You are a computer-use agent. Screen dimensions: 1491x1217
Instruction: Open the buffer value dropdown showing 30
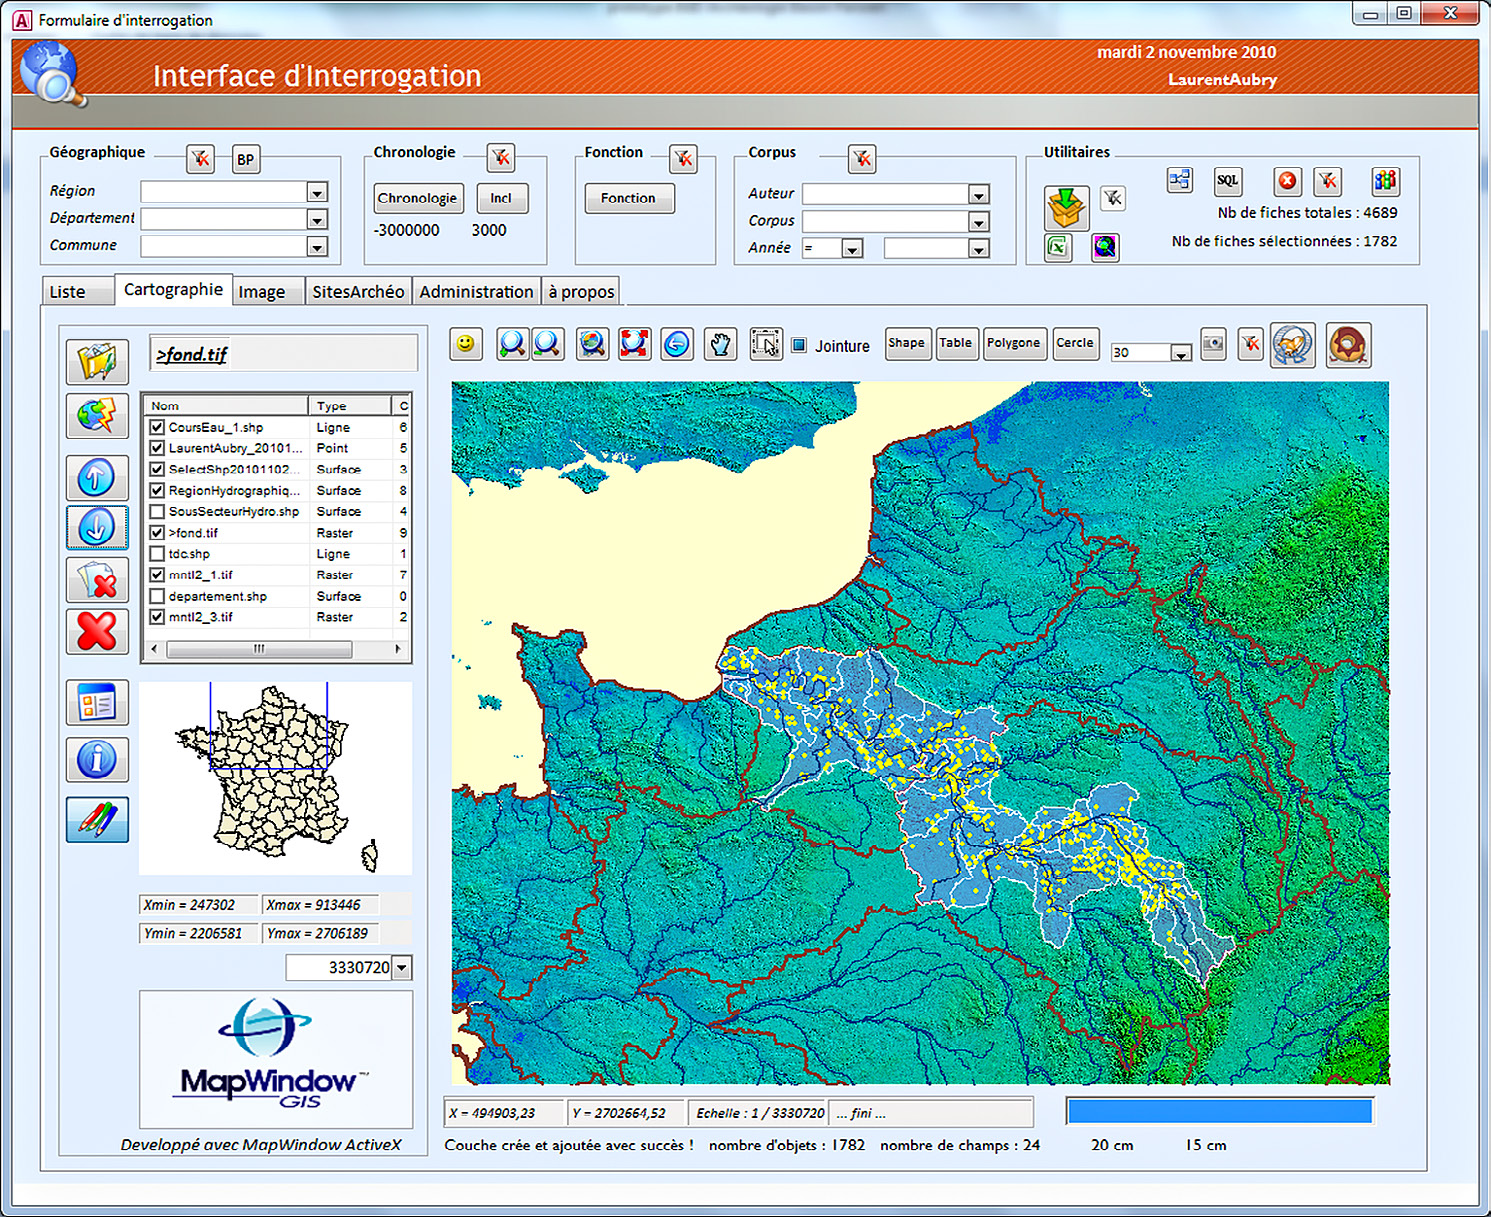1181,353
